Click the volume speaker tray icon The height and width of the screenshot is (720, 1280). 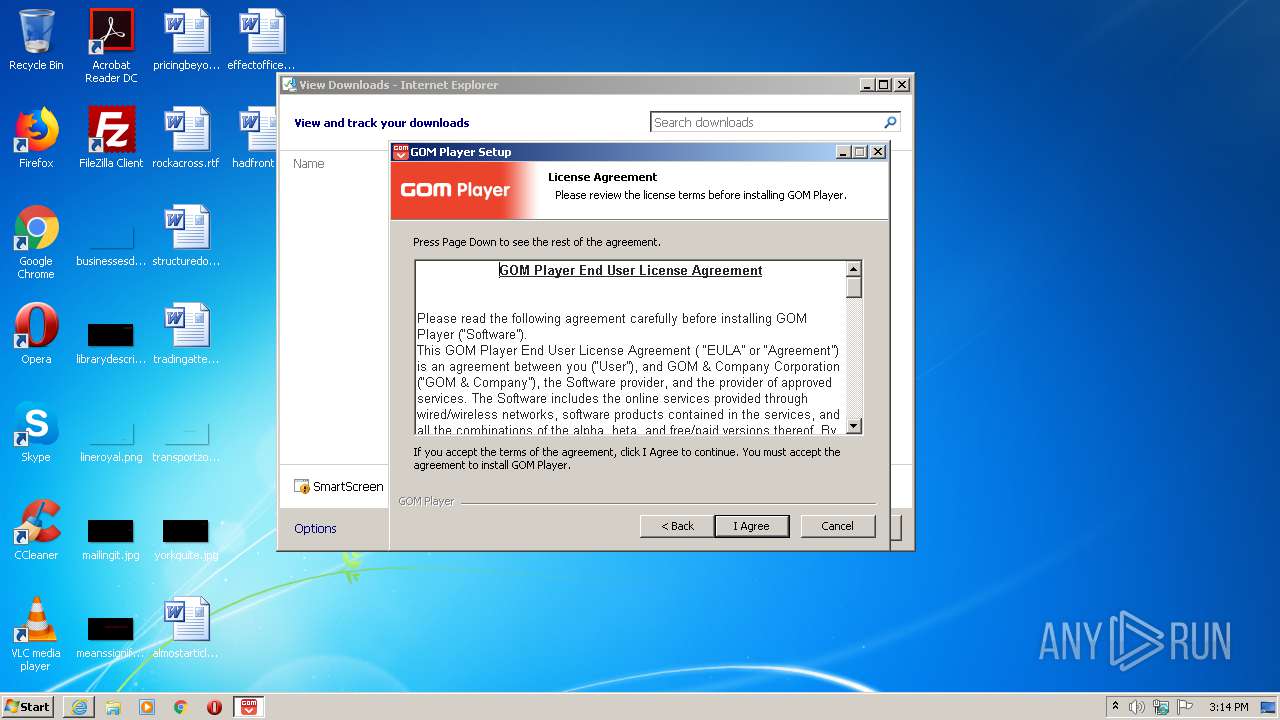(x=1137, y=707)
